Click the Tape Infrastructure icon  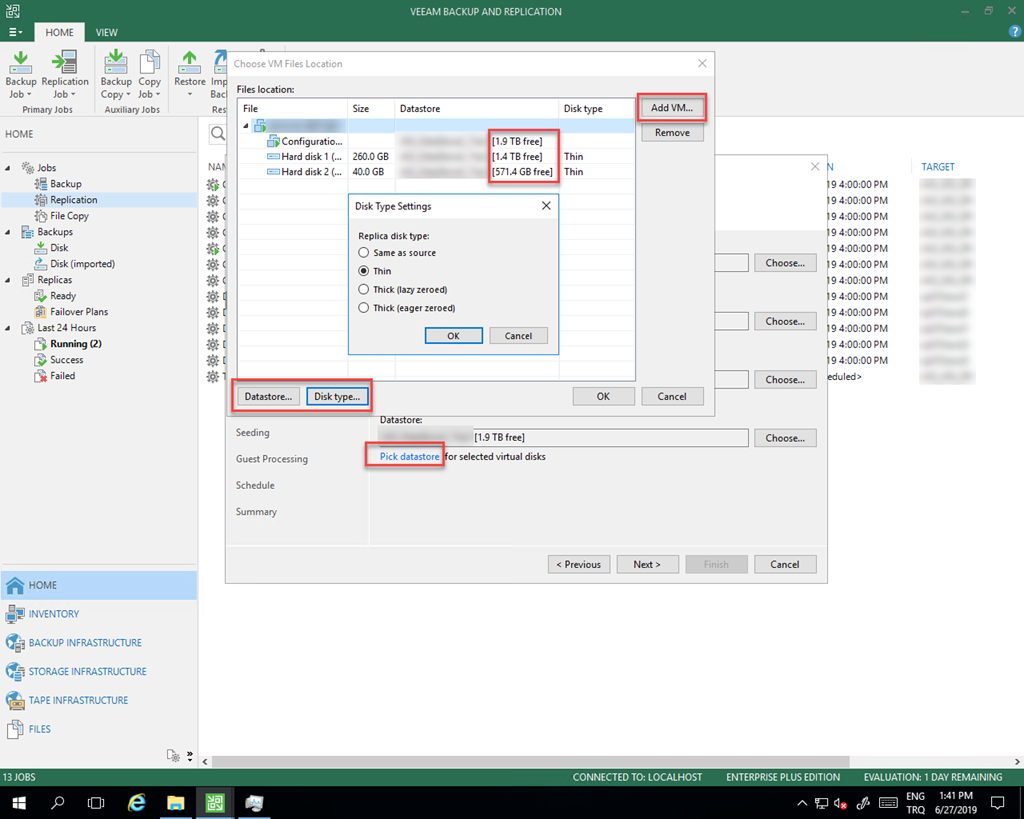pos(15,700)
